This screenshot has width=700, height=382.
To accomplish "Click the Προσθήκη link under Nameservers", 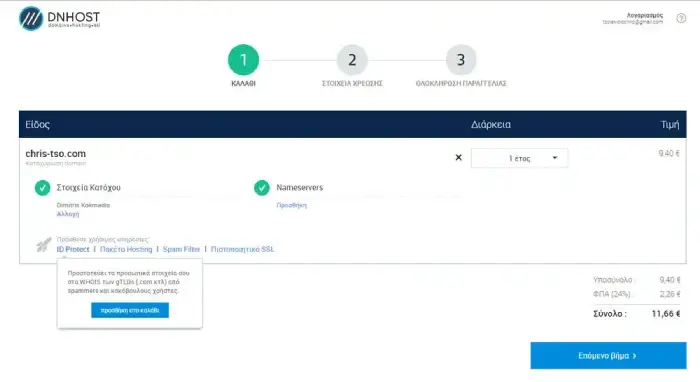I will point(292,205).
